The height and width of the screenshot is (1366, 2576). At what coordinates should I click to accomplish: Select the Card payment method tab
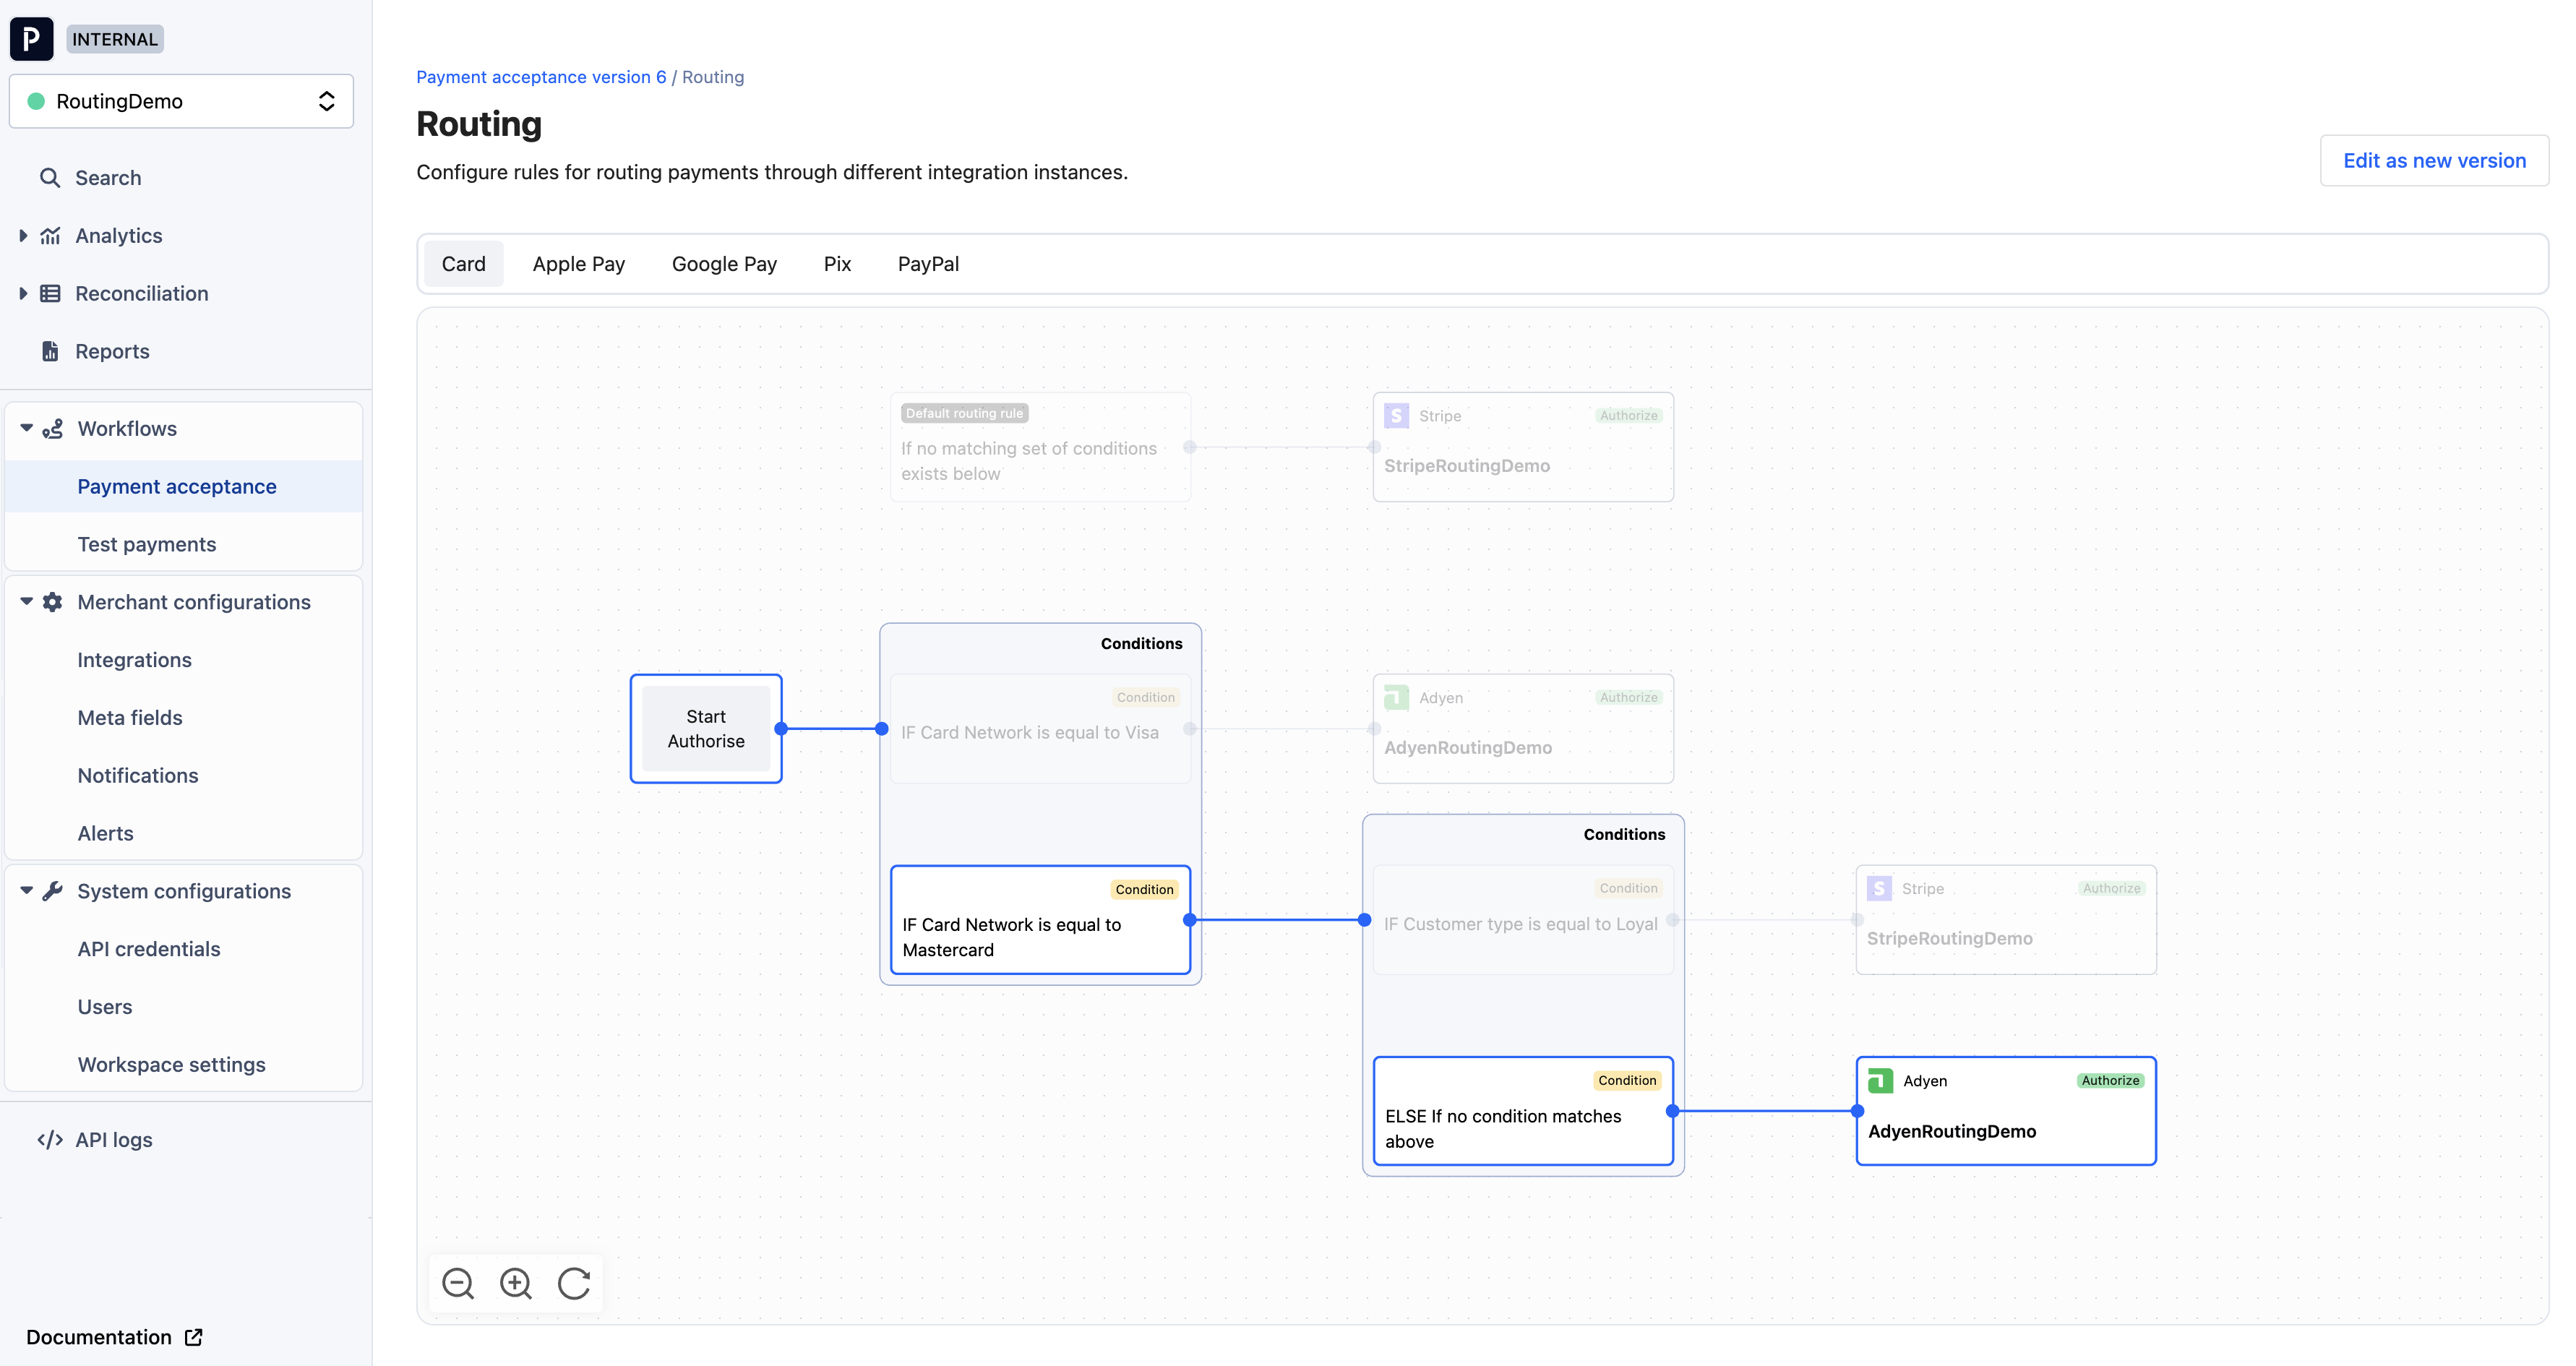pos(464,264)
